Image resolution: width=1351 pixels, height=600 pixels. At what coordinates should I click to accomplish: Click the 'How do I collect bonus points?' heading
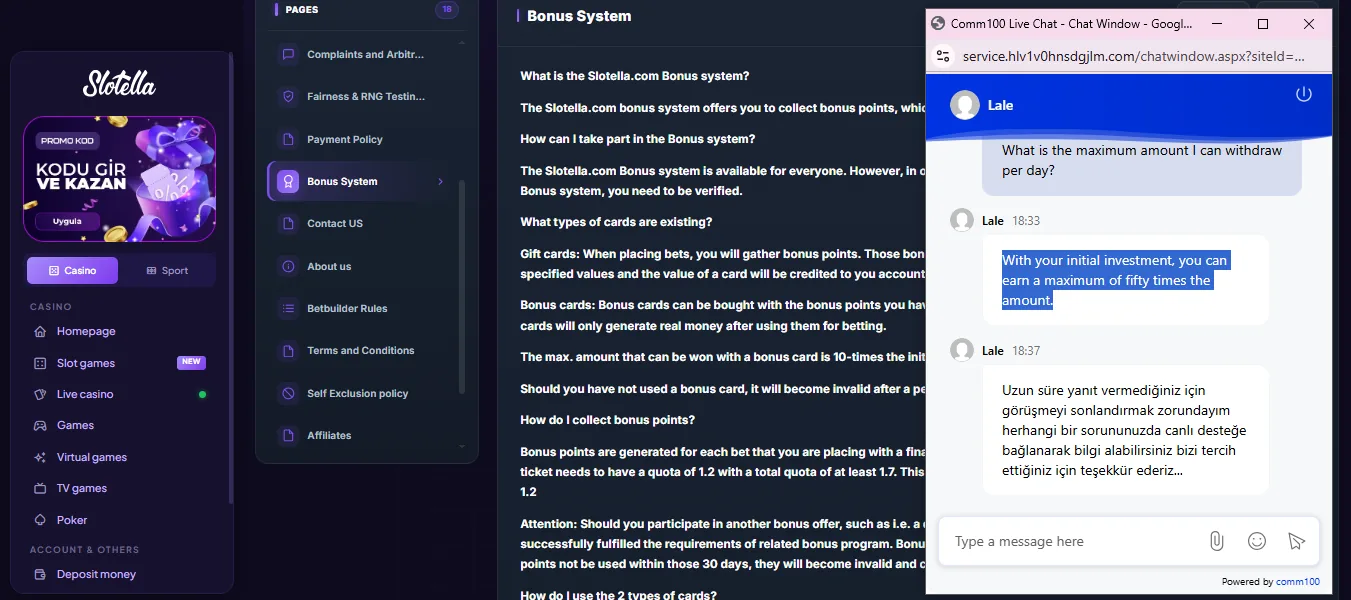tap(607, 420)
